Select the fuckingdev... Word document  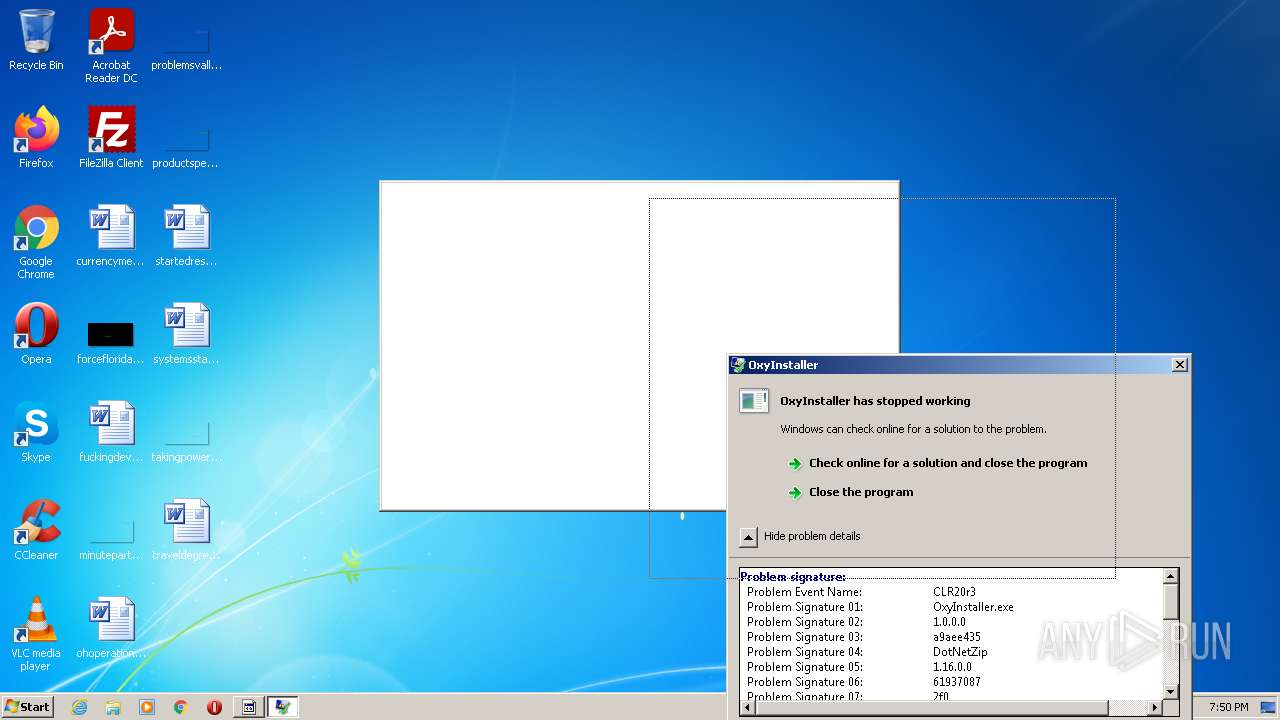(111, 432)
